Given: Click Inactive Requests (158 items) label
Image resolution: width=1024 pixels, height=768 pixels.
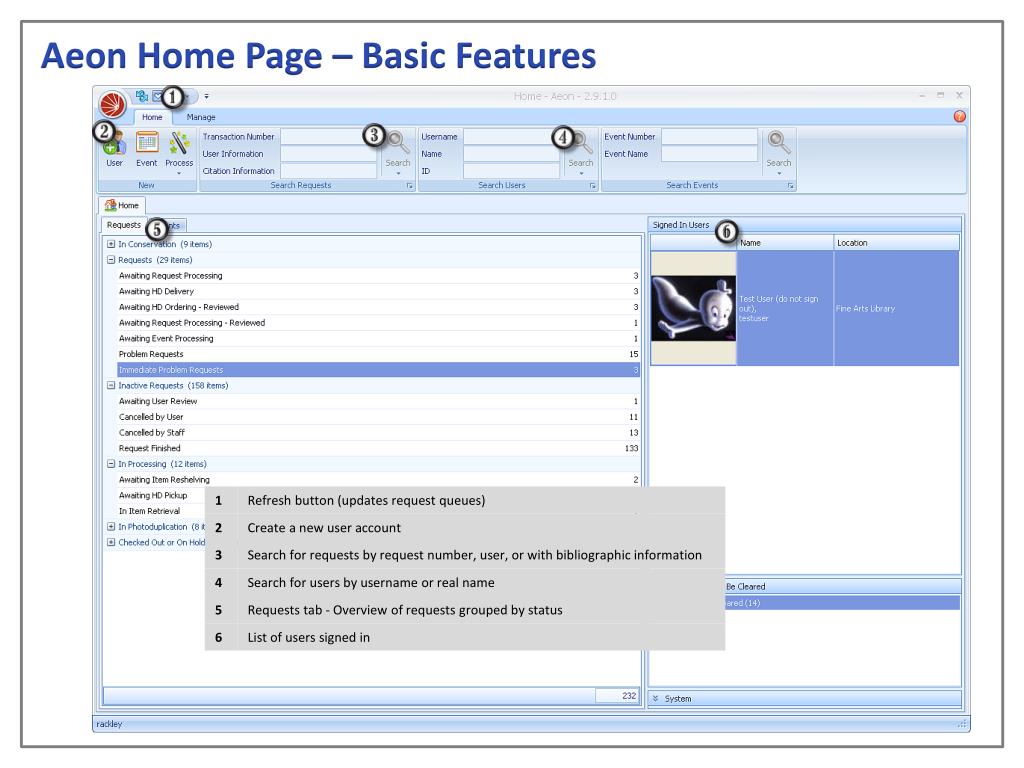Looking at the screenshot, I should pyautogui.click(x=173, y=385).
